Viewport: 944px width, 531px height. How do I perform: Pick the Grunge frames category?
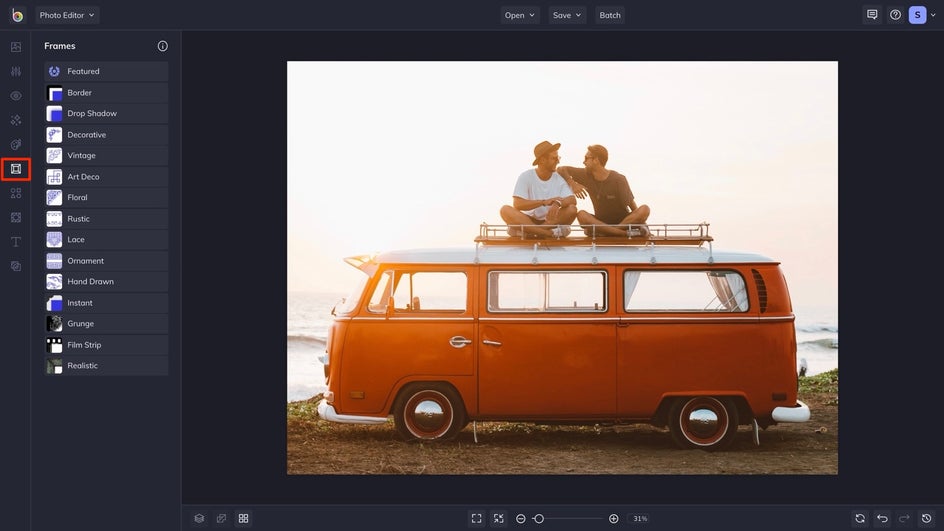[106, 323]
